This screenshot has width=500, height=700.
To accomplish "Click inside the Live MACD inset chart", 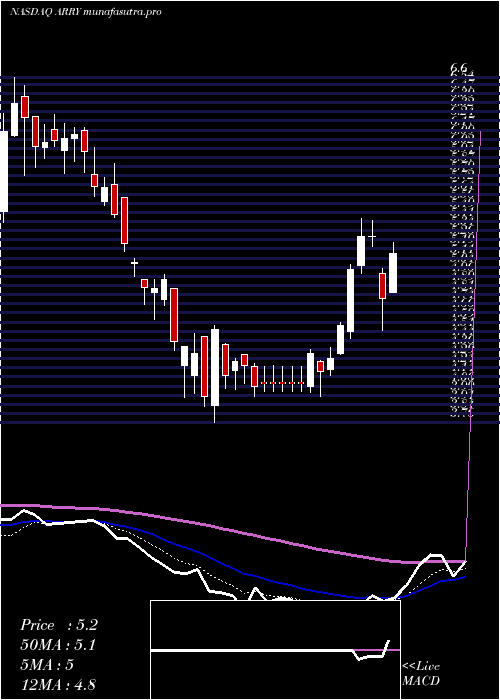I will [275, 650].
